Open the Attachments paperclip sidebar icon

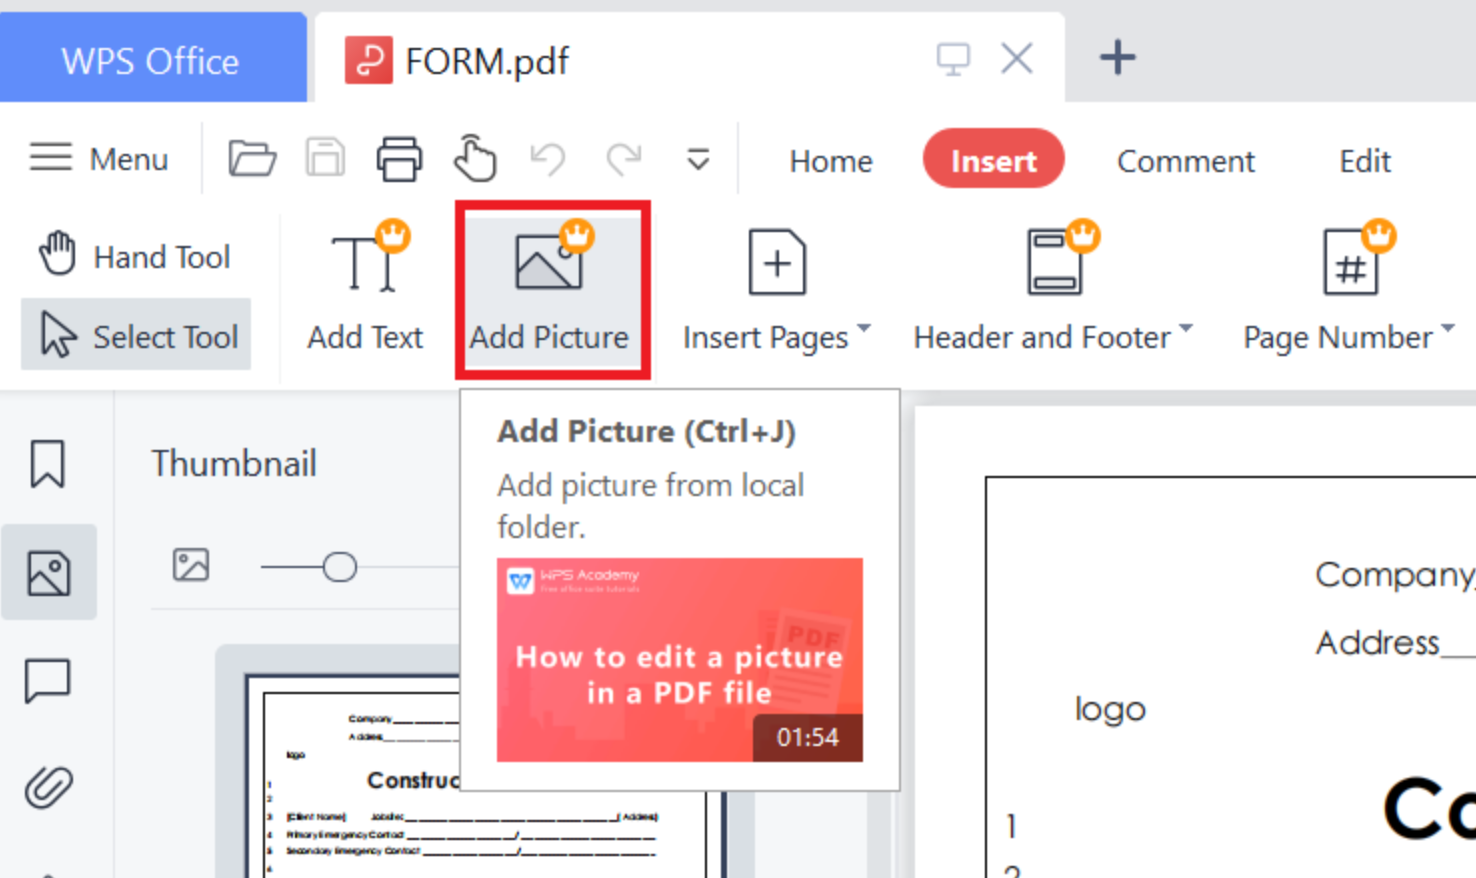[48, 787]
